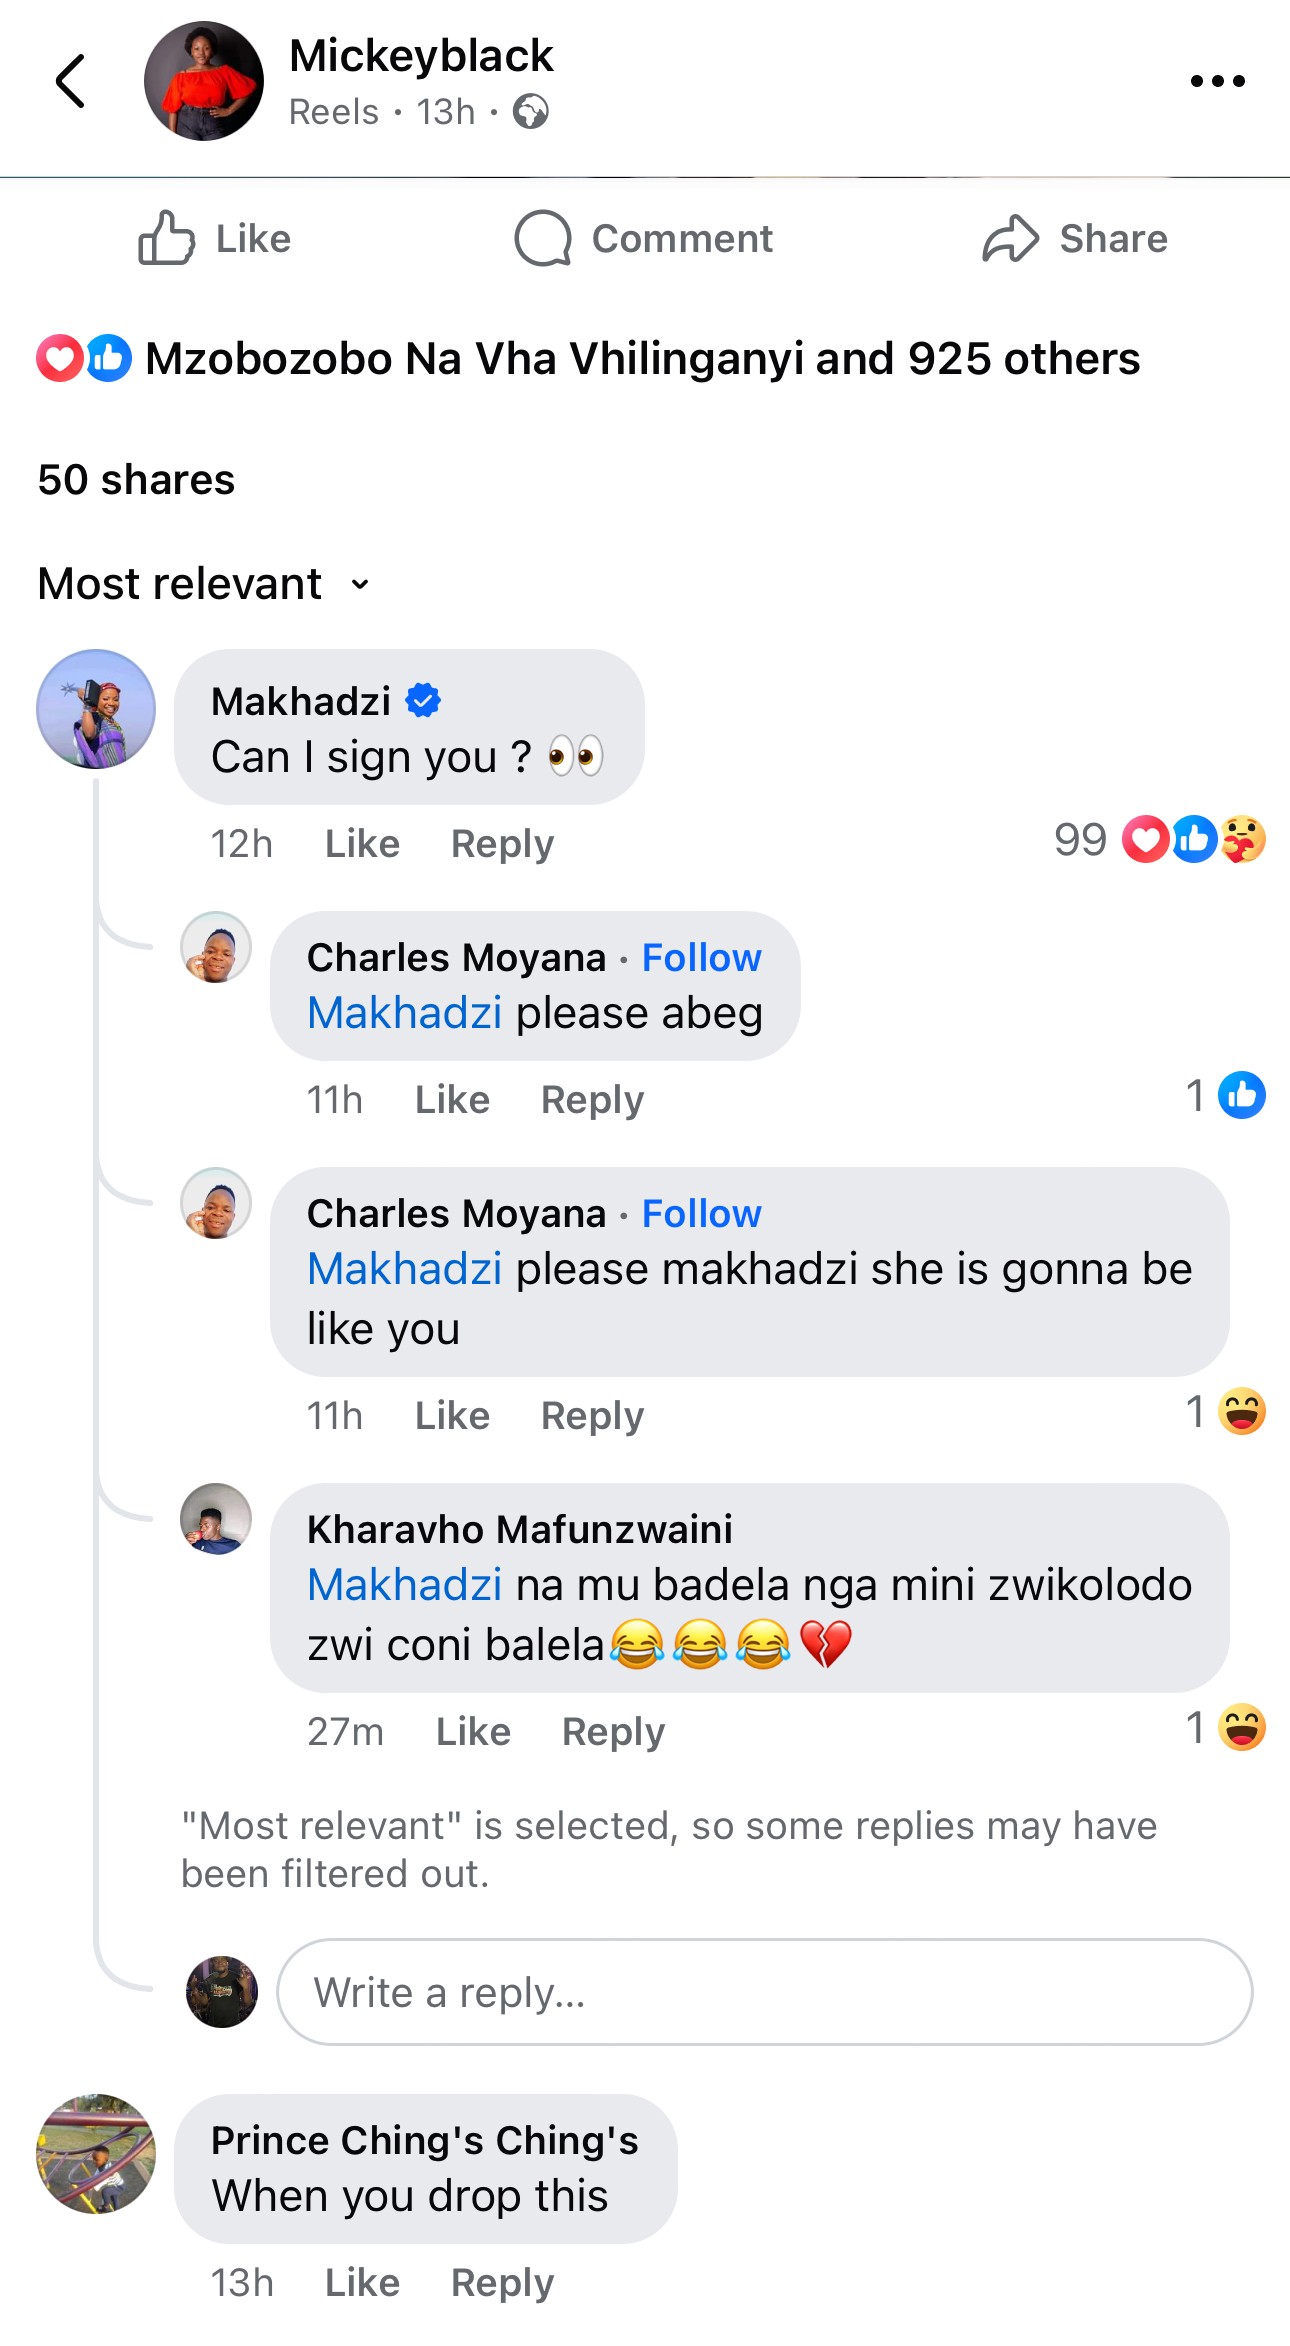Focus the 'Write a reply...' field
The width and height of the screenshot is (1290, 2346).
(x=764, y=1992)
